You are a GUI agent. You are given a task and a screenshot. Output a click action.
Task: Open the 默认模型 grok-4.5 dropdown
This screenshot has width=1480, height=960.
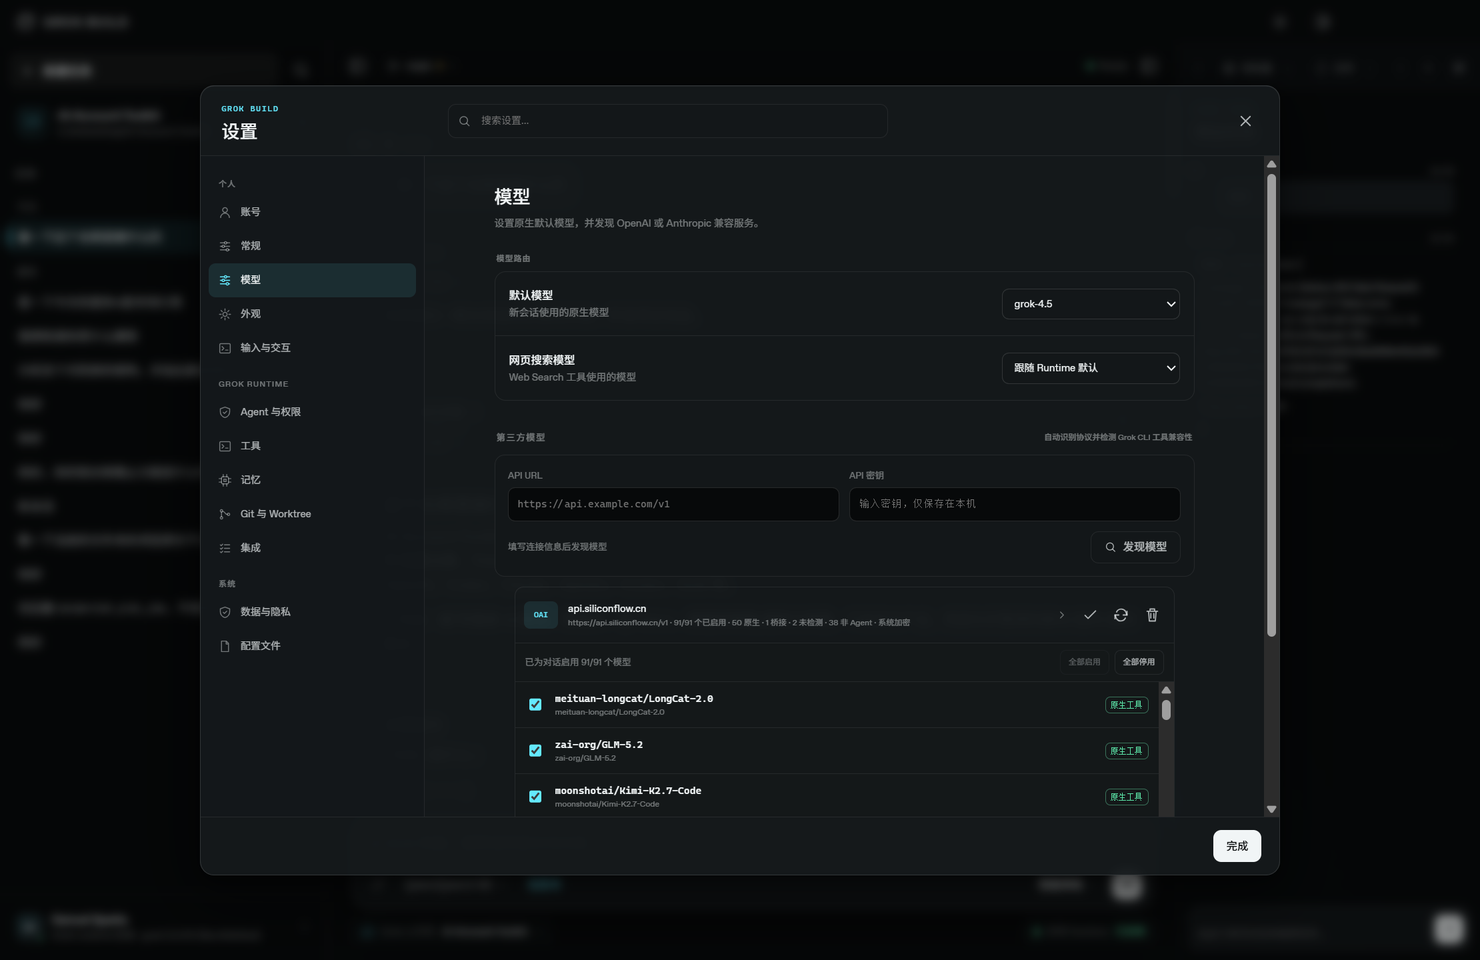(1091, 304)
